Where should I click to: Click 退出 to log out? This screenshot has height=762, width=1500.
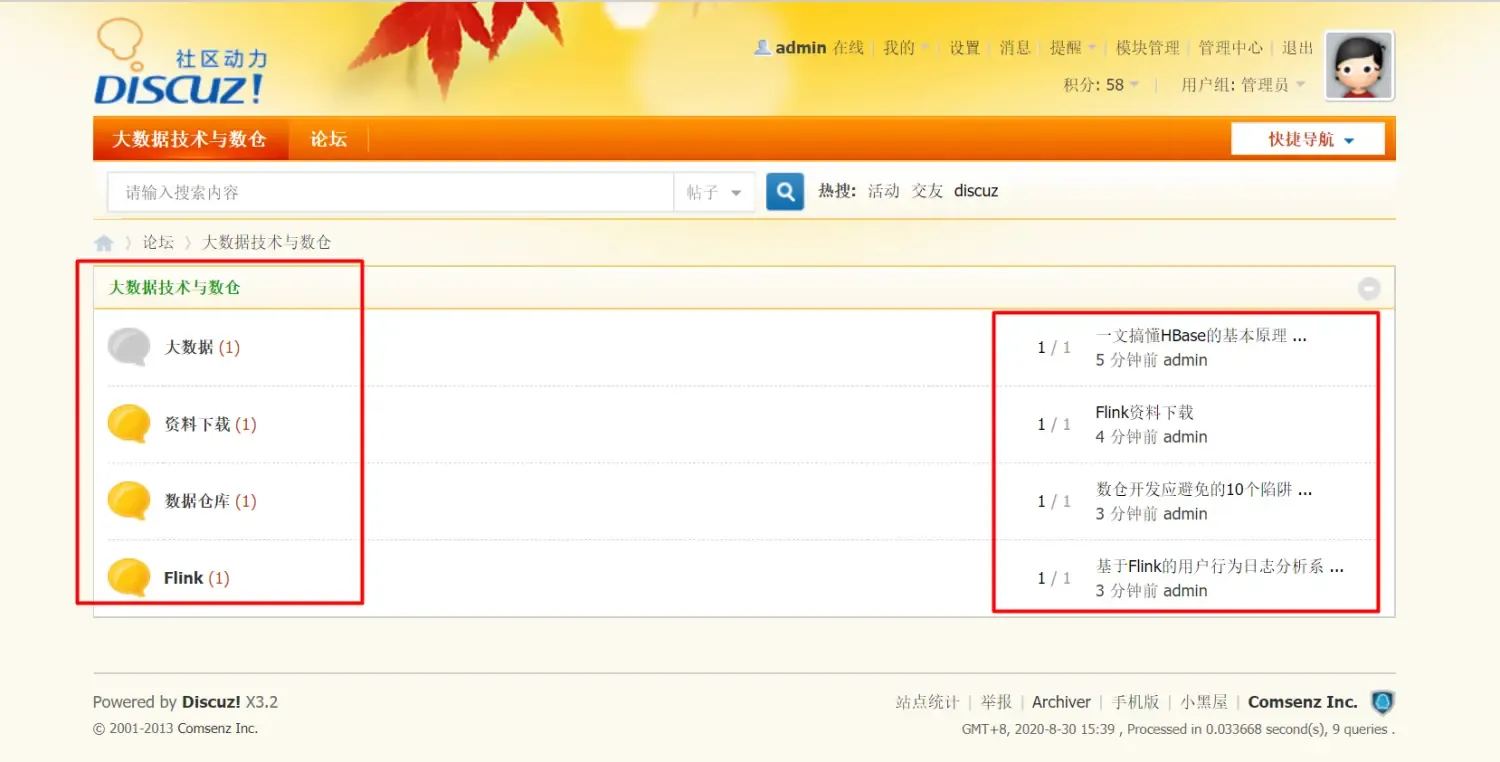[1296, 47]
